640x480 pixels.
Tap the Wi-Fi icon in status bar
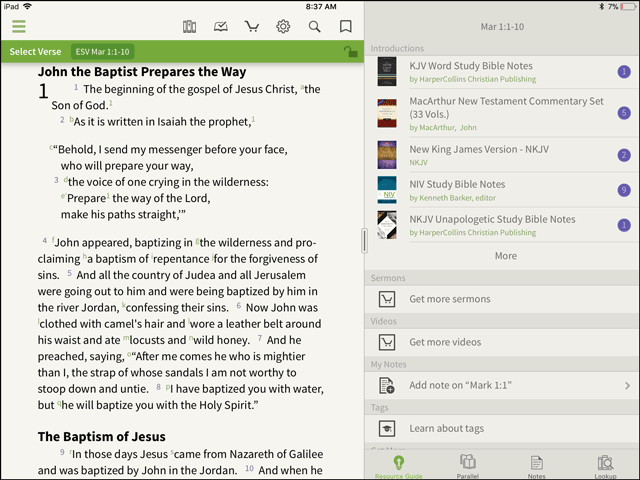[27, 7]
